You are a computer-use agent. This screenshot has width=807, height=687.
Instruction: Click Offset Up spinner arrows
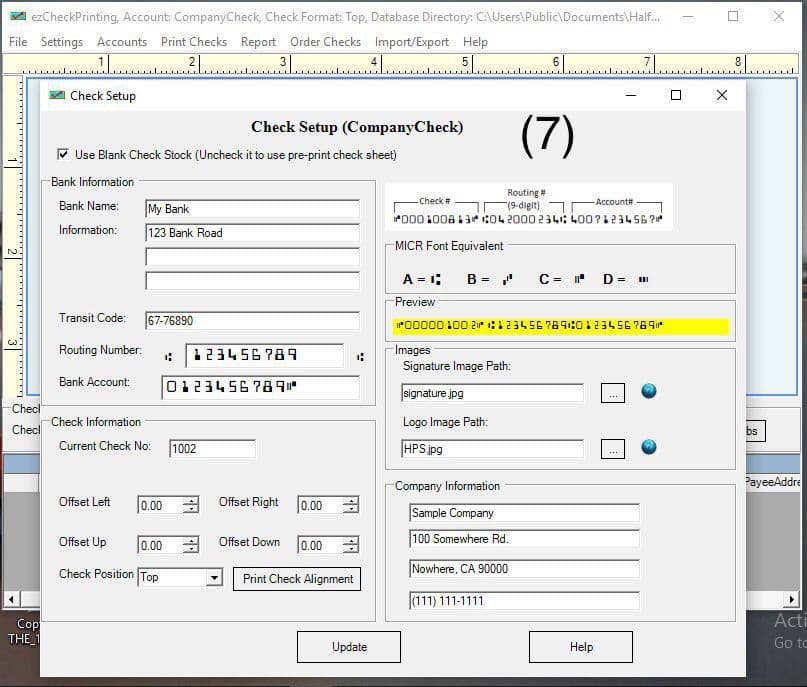(190, 546)
